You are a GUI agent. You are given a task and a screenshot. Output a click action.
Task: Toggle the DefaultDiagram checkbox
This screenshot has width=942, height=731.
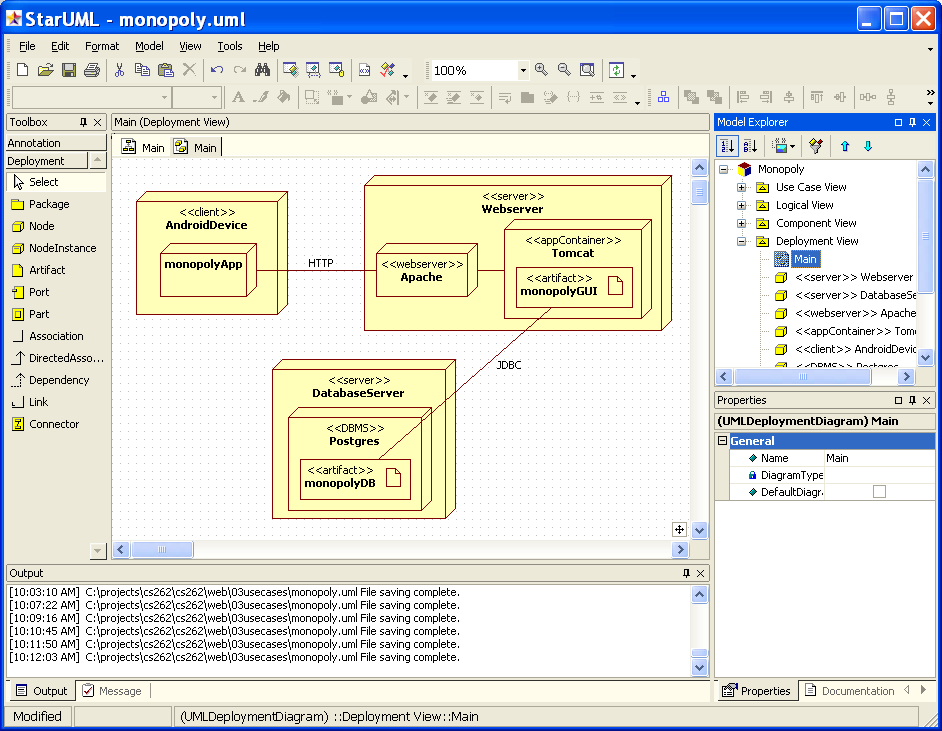click(879, 492)
